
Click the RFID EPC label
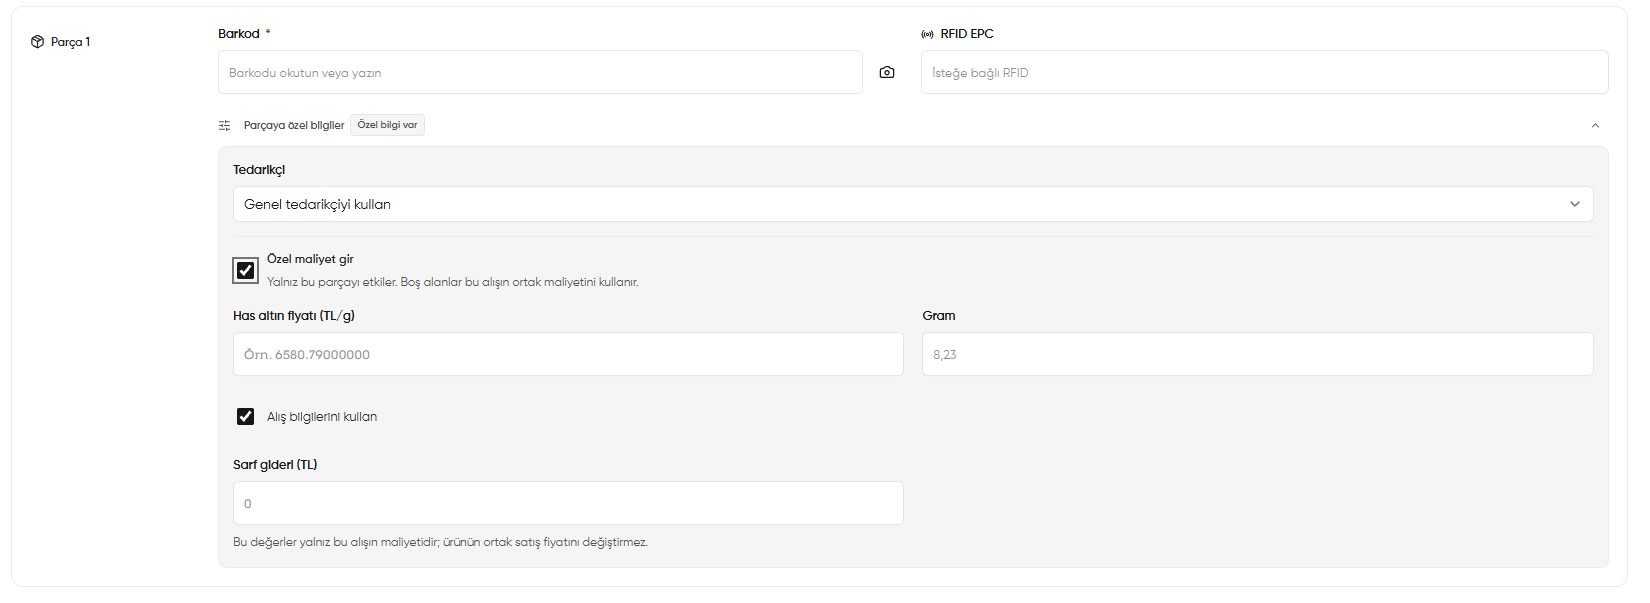967,34
